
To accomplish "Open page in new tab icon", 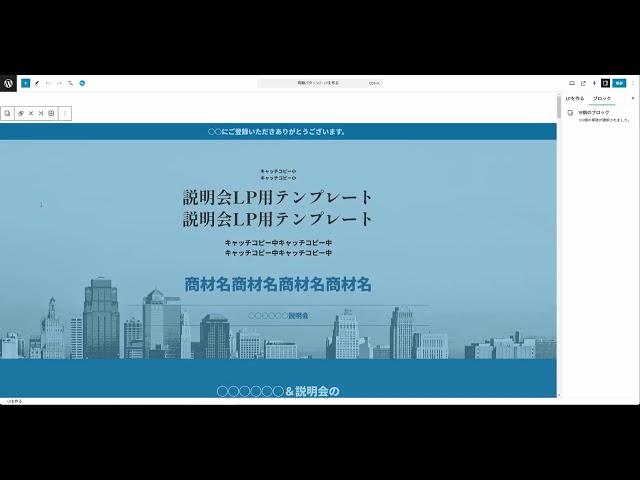I will click(583, 83).
